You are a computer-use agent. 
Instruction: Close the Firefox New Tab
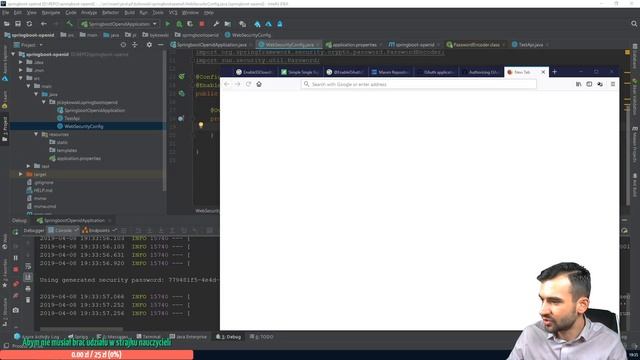tap(543, 72)
